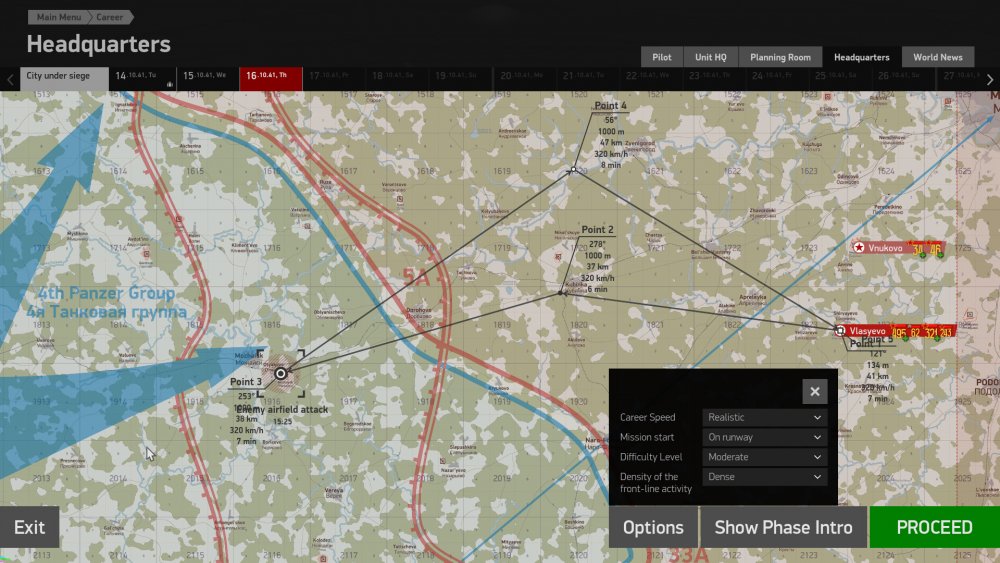Open the Career Speed dropdown
The image size is (1000, 563).
pyautogui.click(x=765, y=417)
